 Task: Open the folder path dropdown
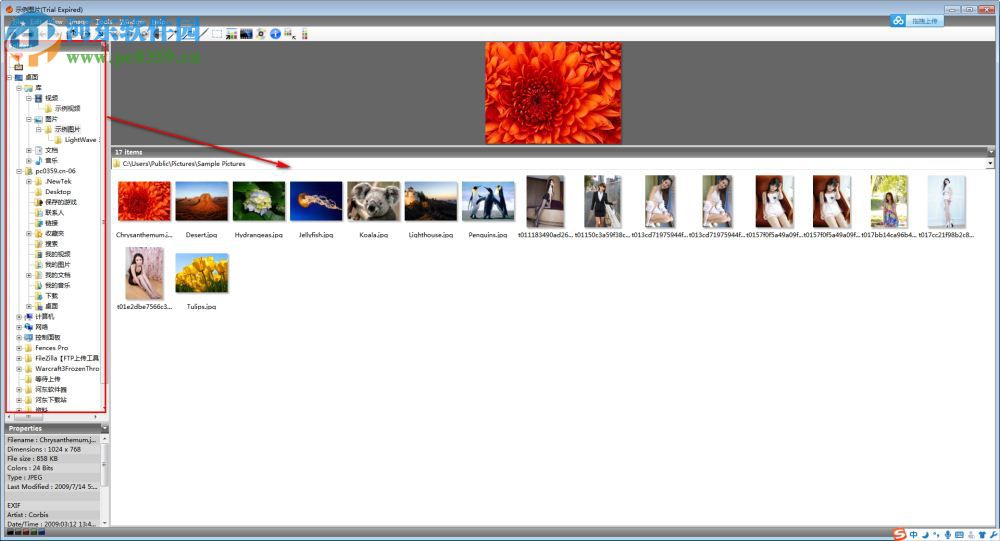coord(990,164)
